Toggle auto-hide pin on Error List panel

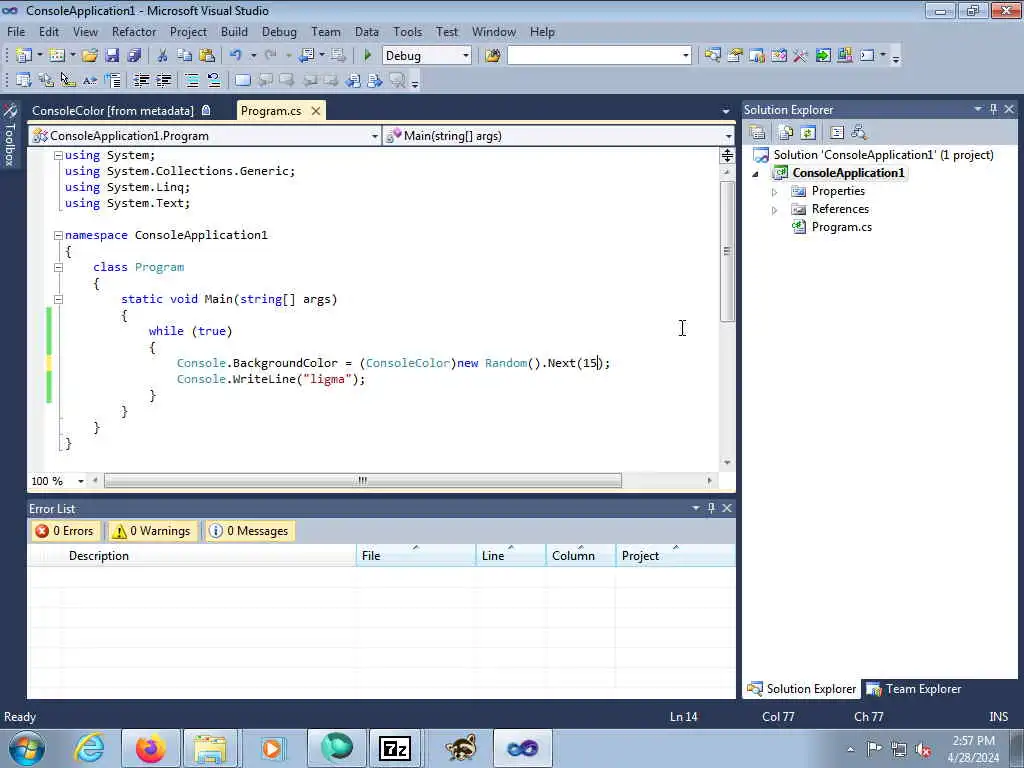pyautogui.click(x=711, y=508)
